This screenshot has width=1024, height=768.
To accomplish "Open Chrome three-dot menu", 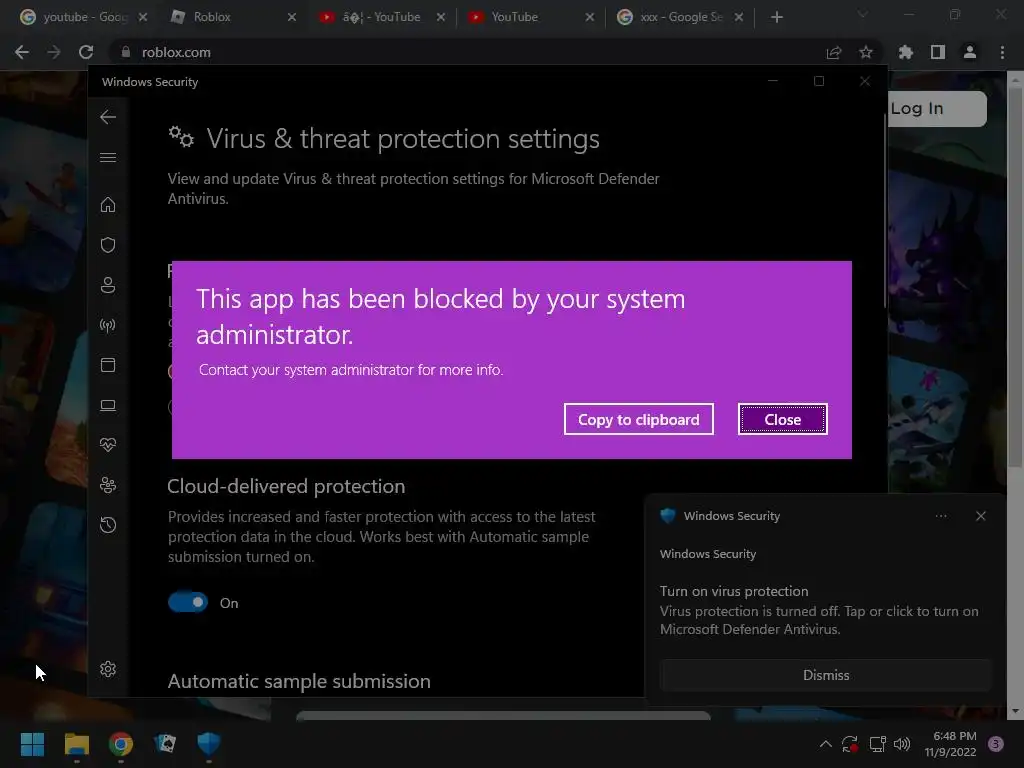I will pyautogui.click(x=1002, y=52).
